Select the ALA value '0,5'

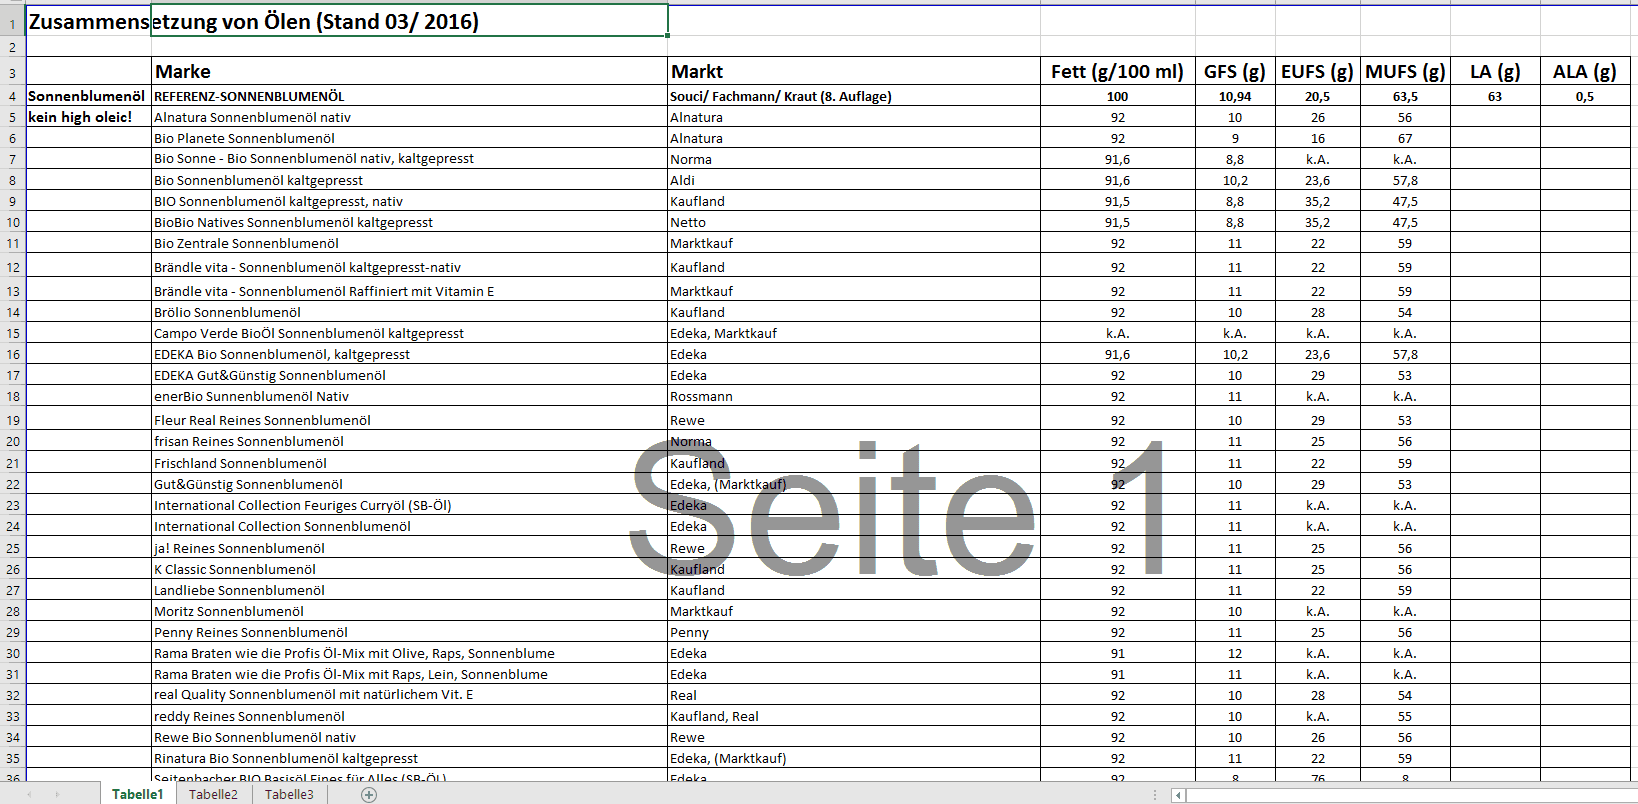[1584, 96]
